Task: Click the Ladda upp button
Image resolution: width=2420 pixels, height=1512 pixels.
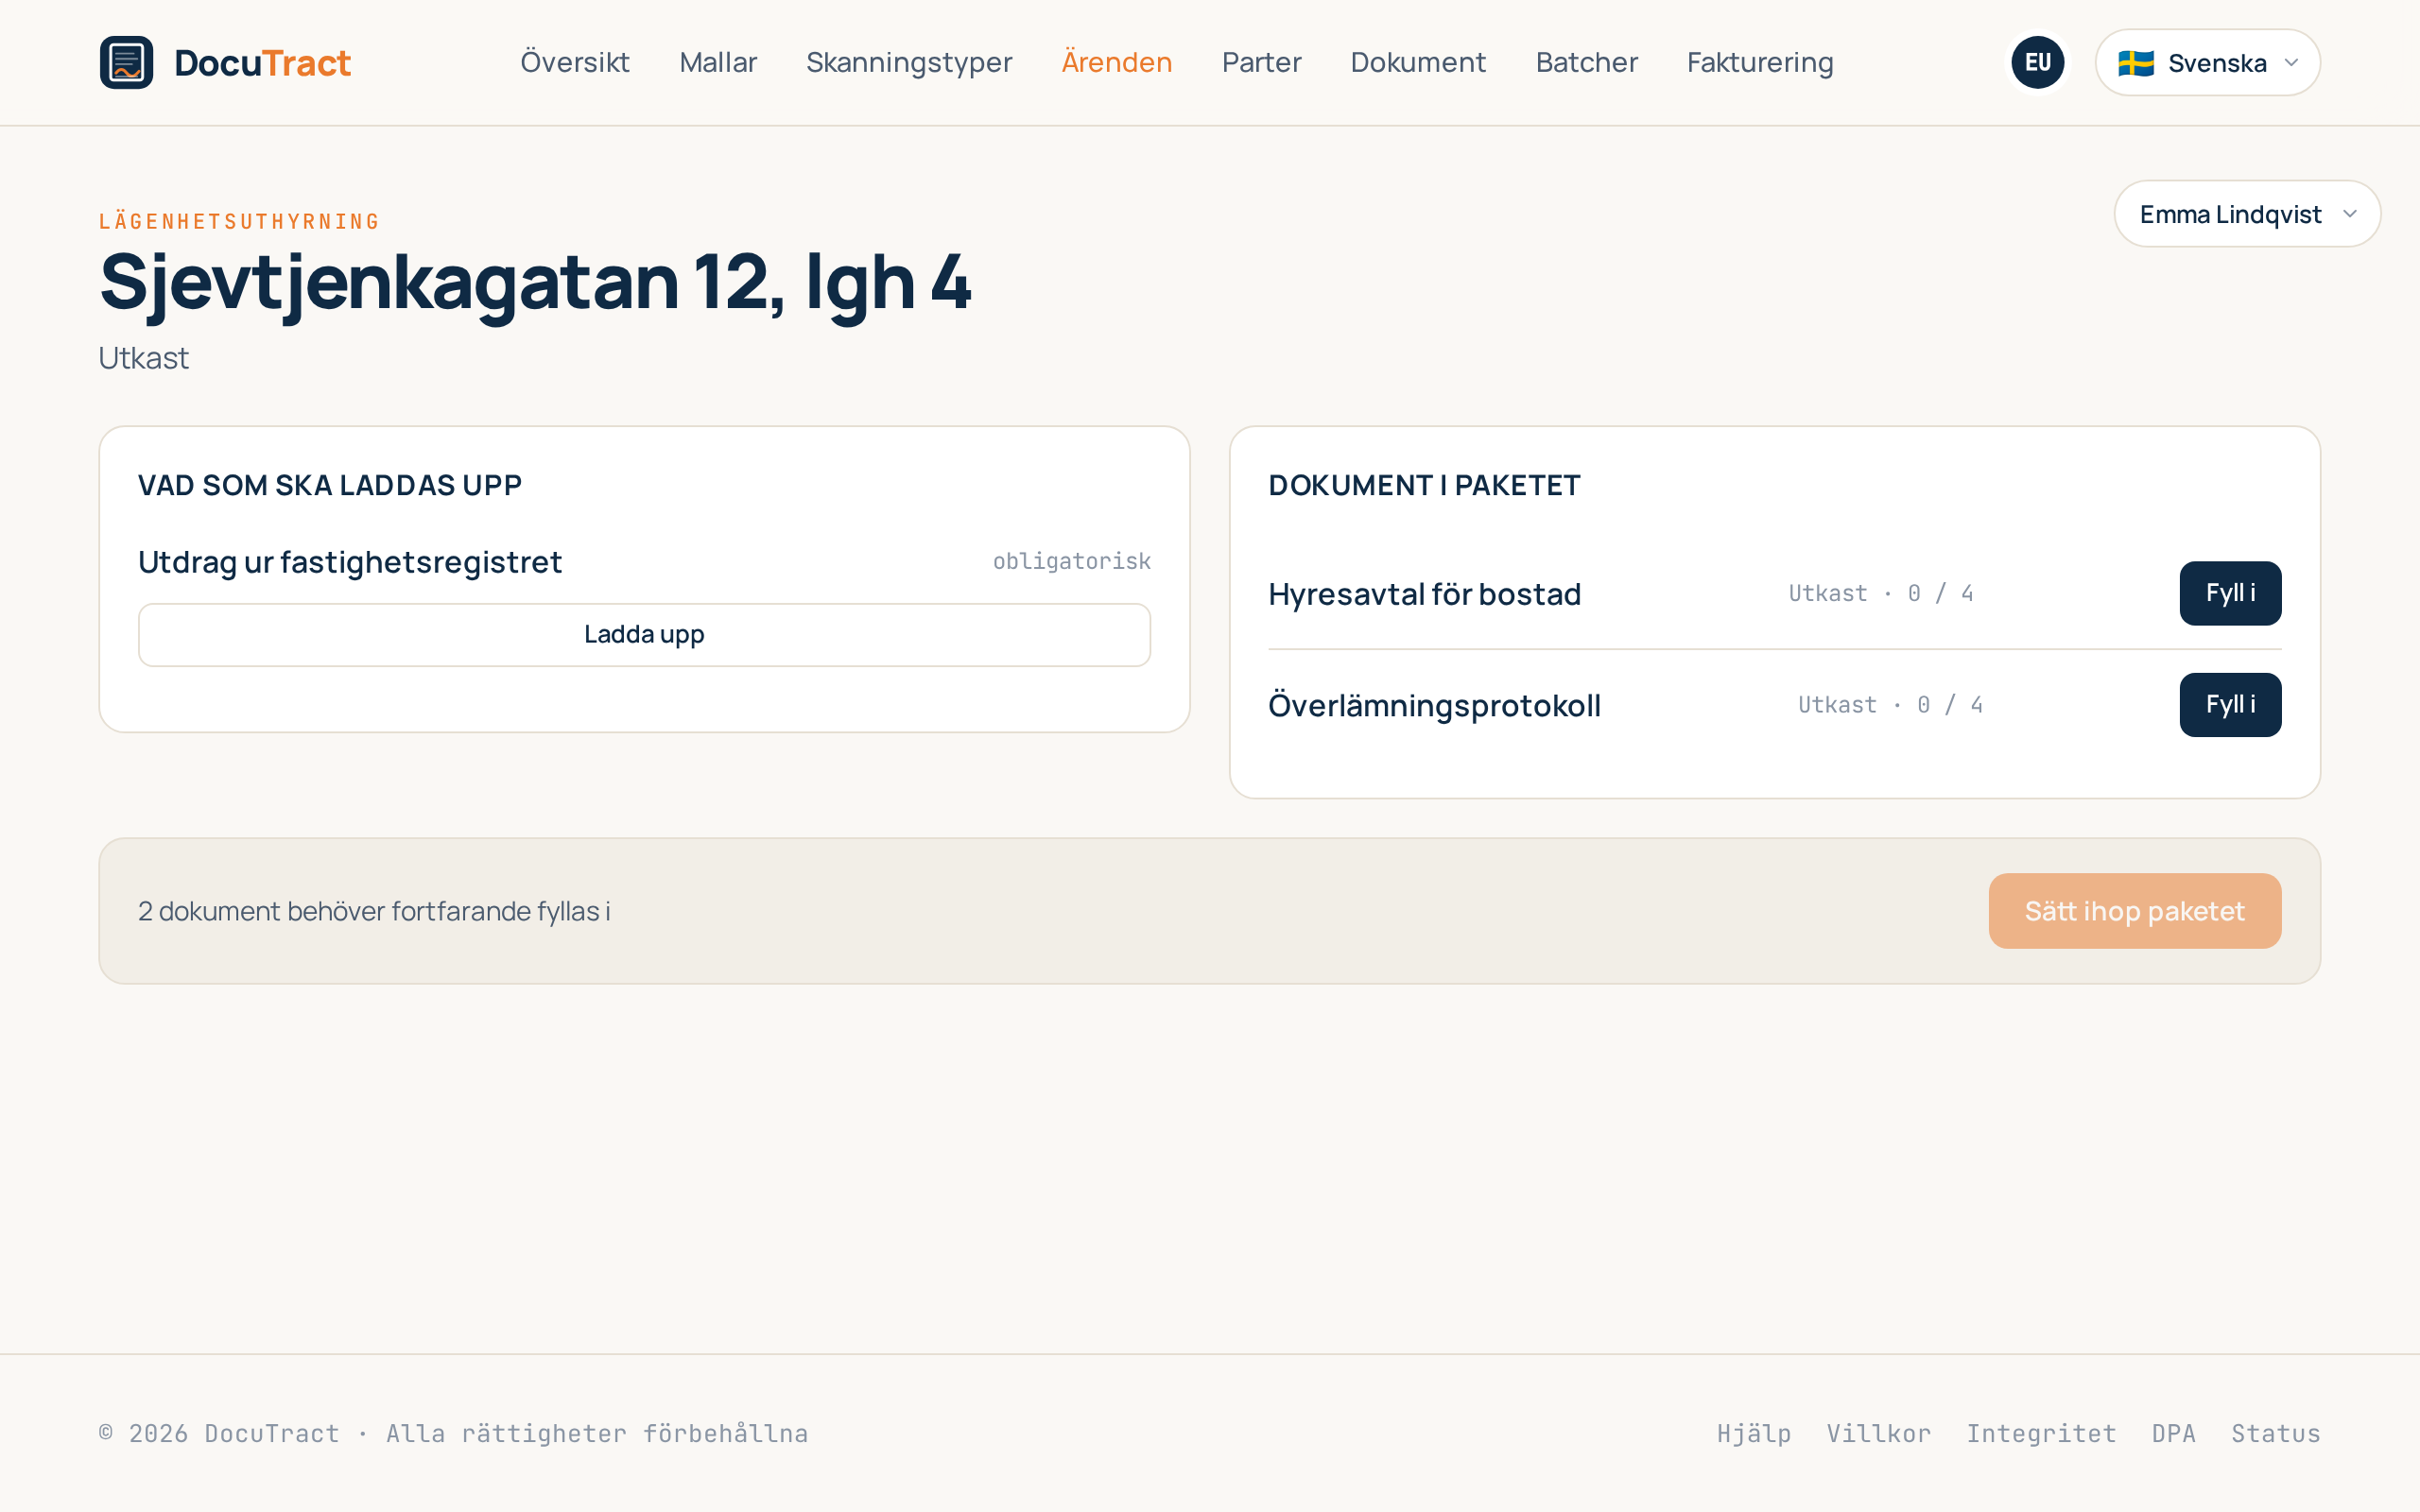Action: click(644, 634)
